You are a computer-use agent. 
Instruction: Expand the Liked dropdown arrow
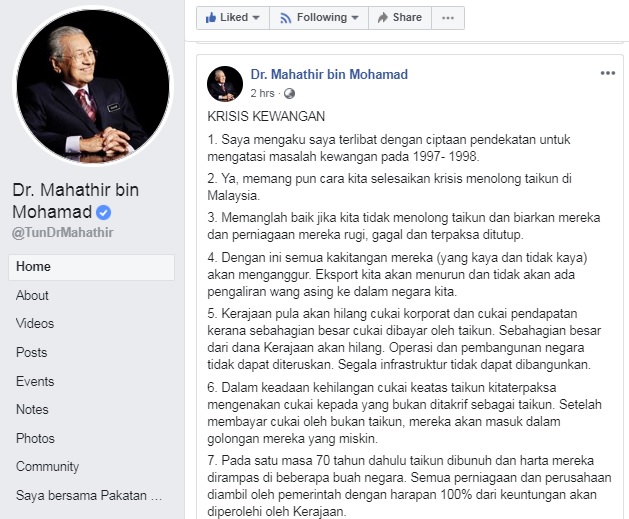tap(256, 18)
